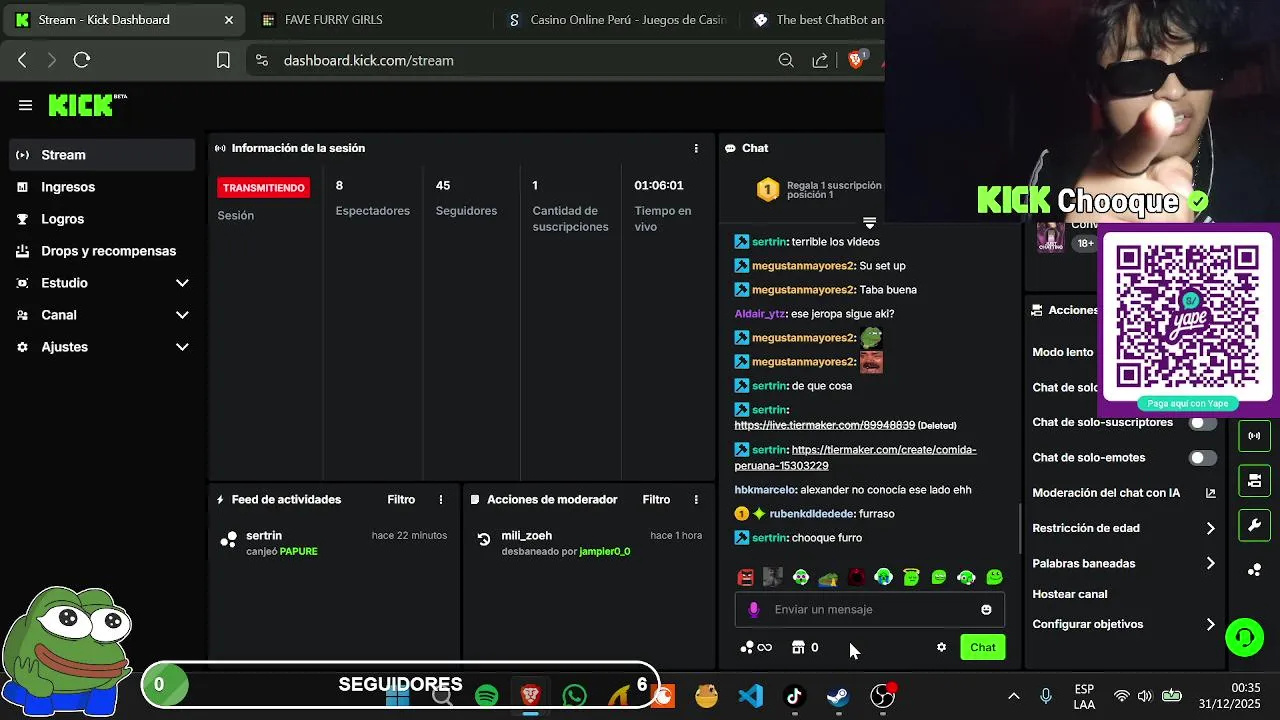Open the external link icon for IA moderation
This screenshot has height=720, width=1280.
(x=1210, y=493)
